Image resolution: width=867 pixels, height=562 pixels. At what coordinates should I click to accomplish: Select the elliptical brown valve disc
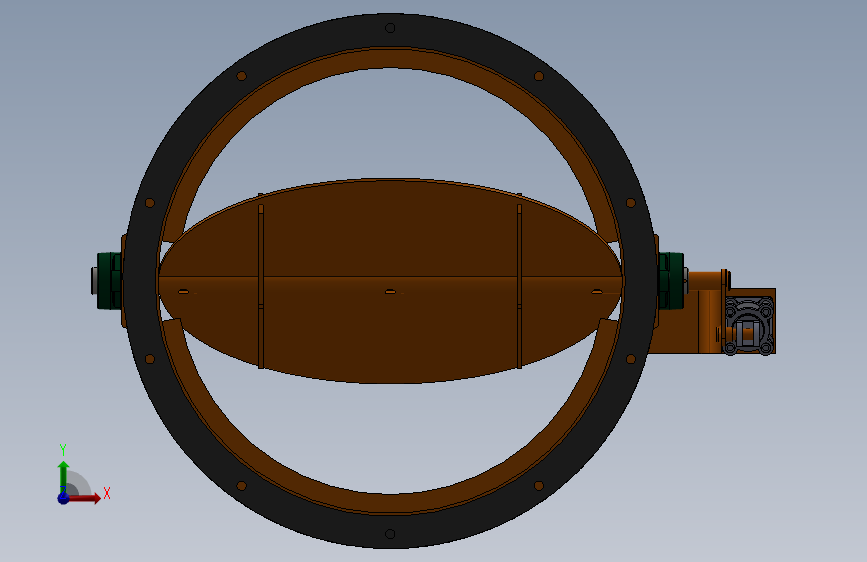[390, 281]
